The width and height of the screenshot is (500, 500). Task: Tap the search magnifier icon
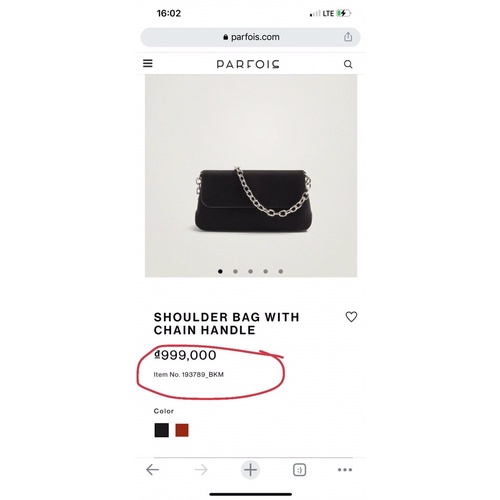(348, 64)
